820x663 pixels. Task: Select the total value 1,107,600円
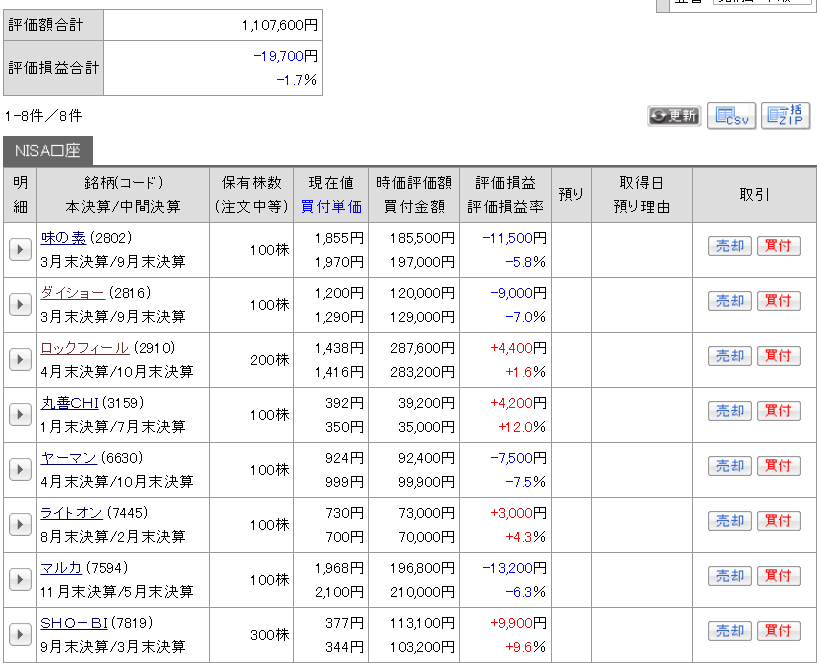279,25
